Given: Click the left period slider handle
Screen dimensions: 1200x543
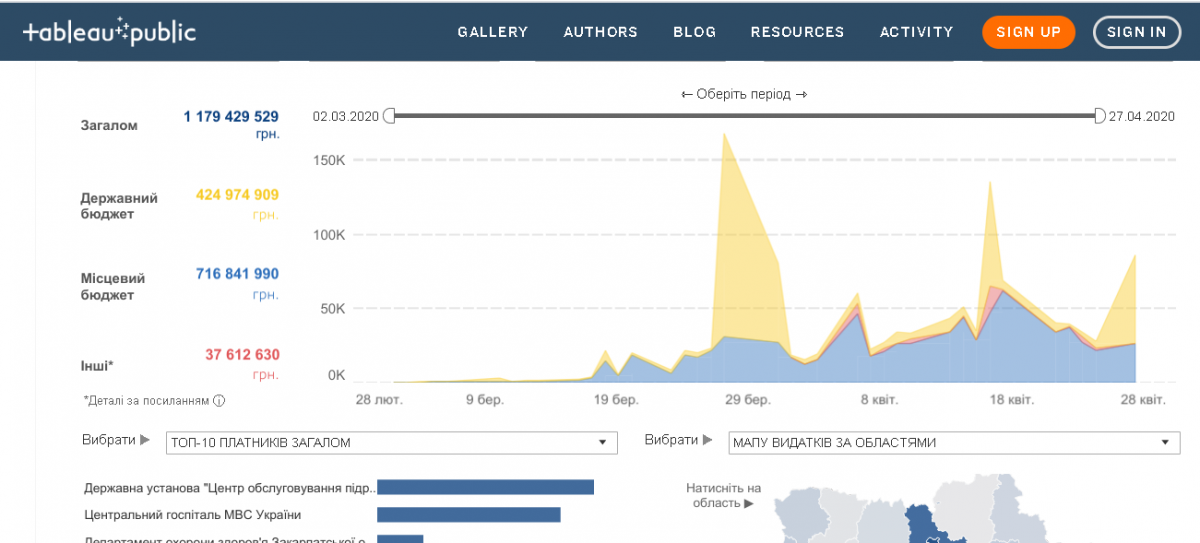Looking at the screenshot, I should [x=389, y=116].
